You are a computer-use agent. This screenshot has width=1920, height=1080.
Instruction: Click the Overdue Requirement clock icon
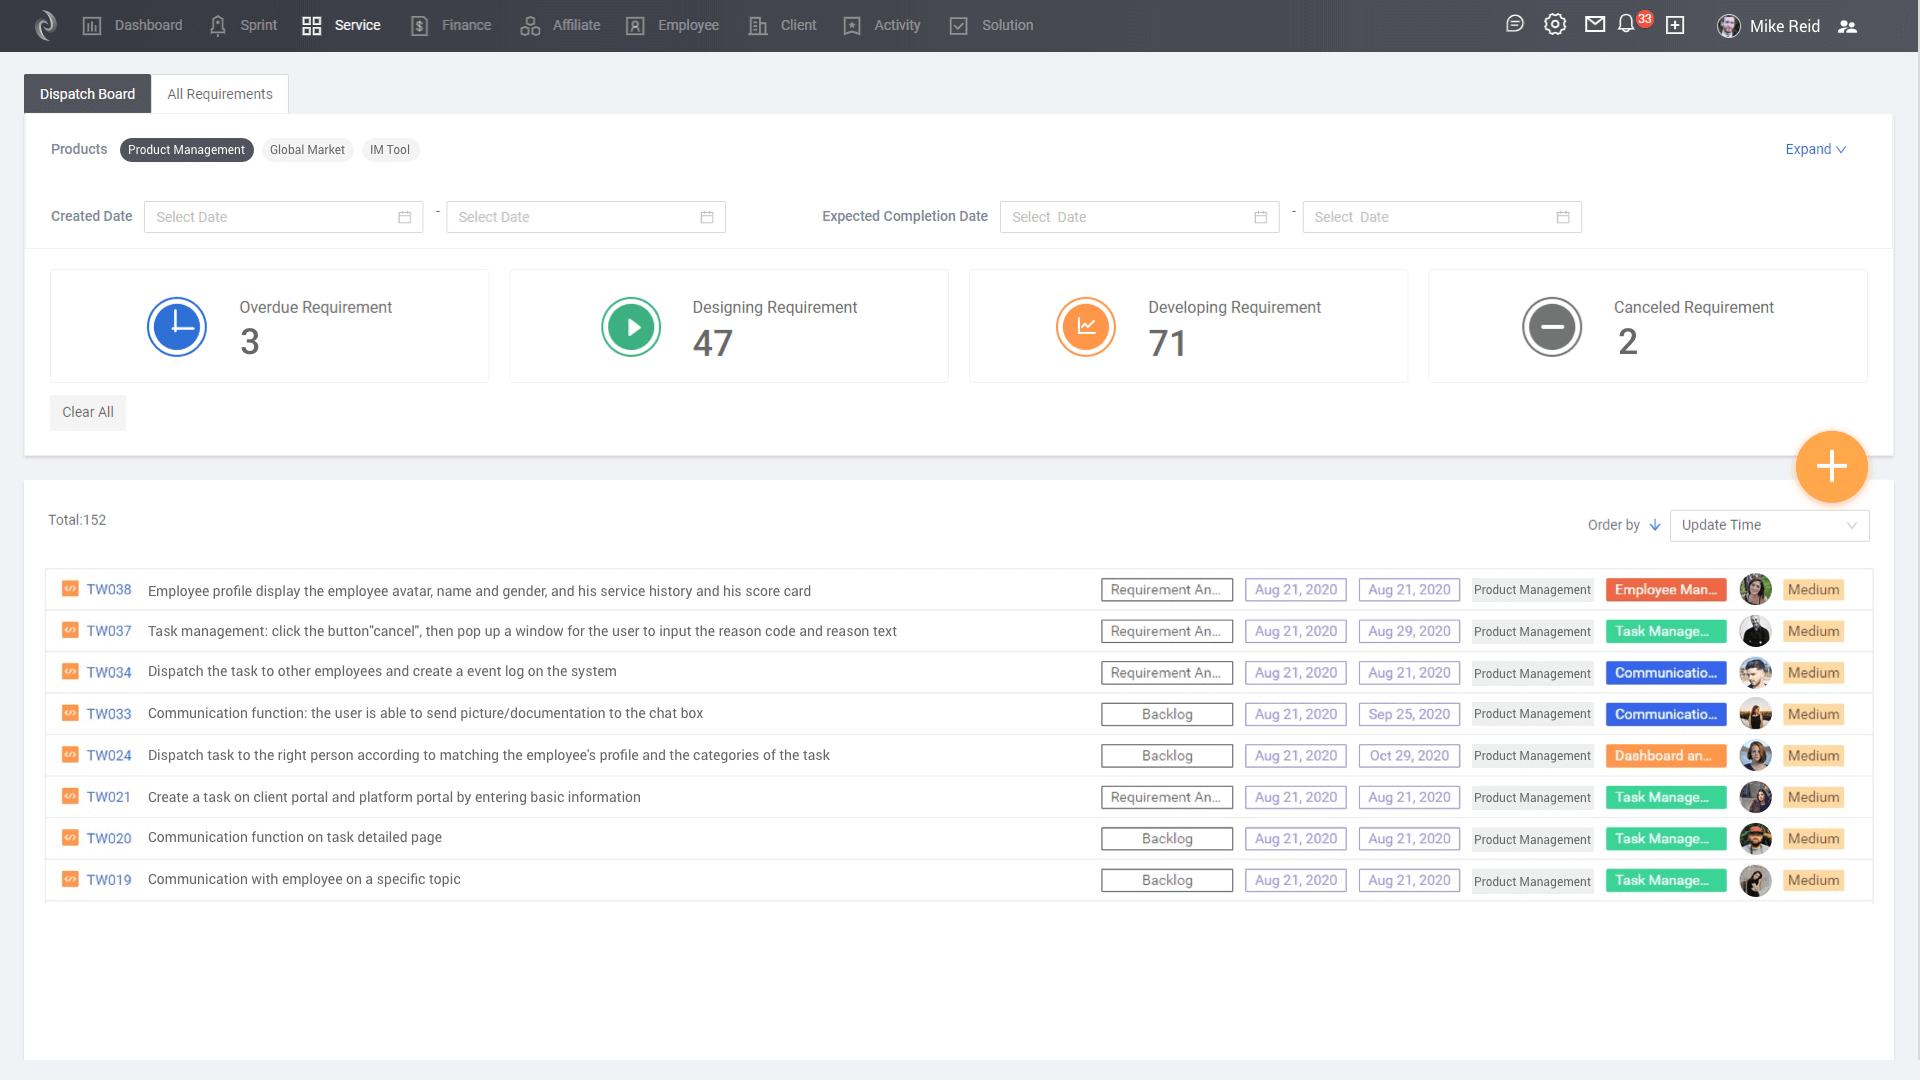point(177,326)
